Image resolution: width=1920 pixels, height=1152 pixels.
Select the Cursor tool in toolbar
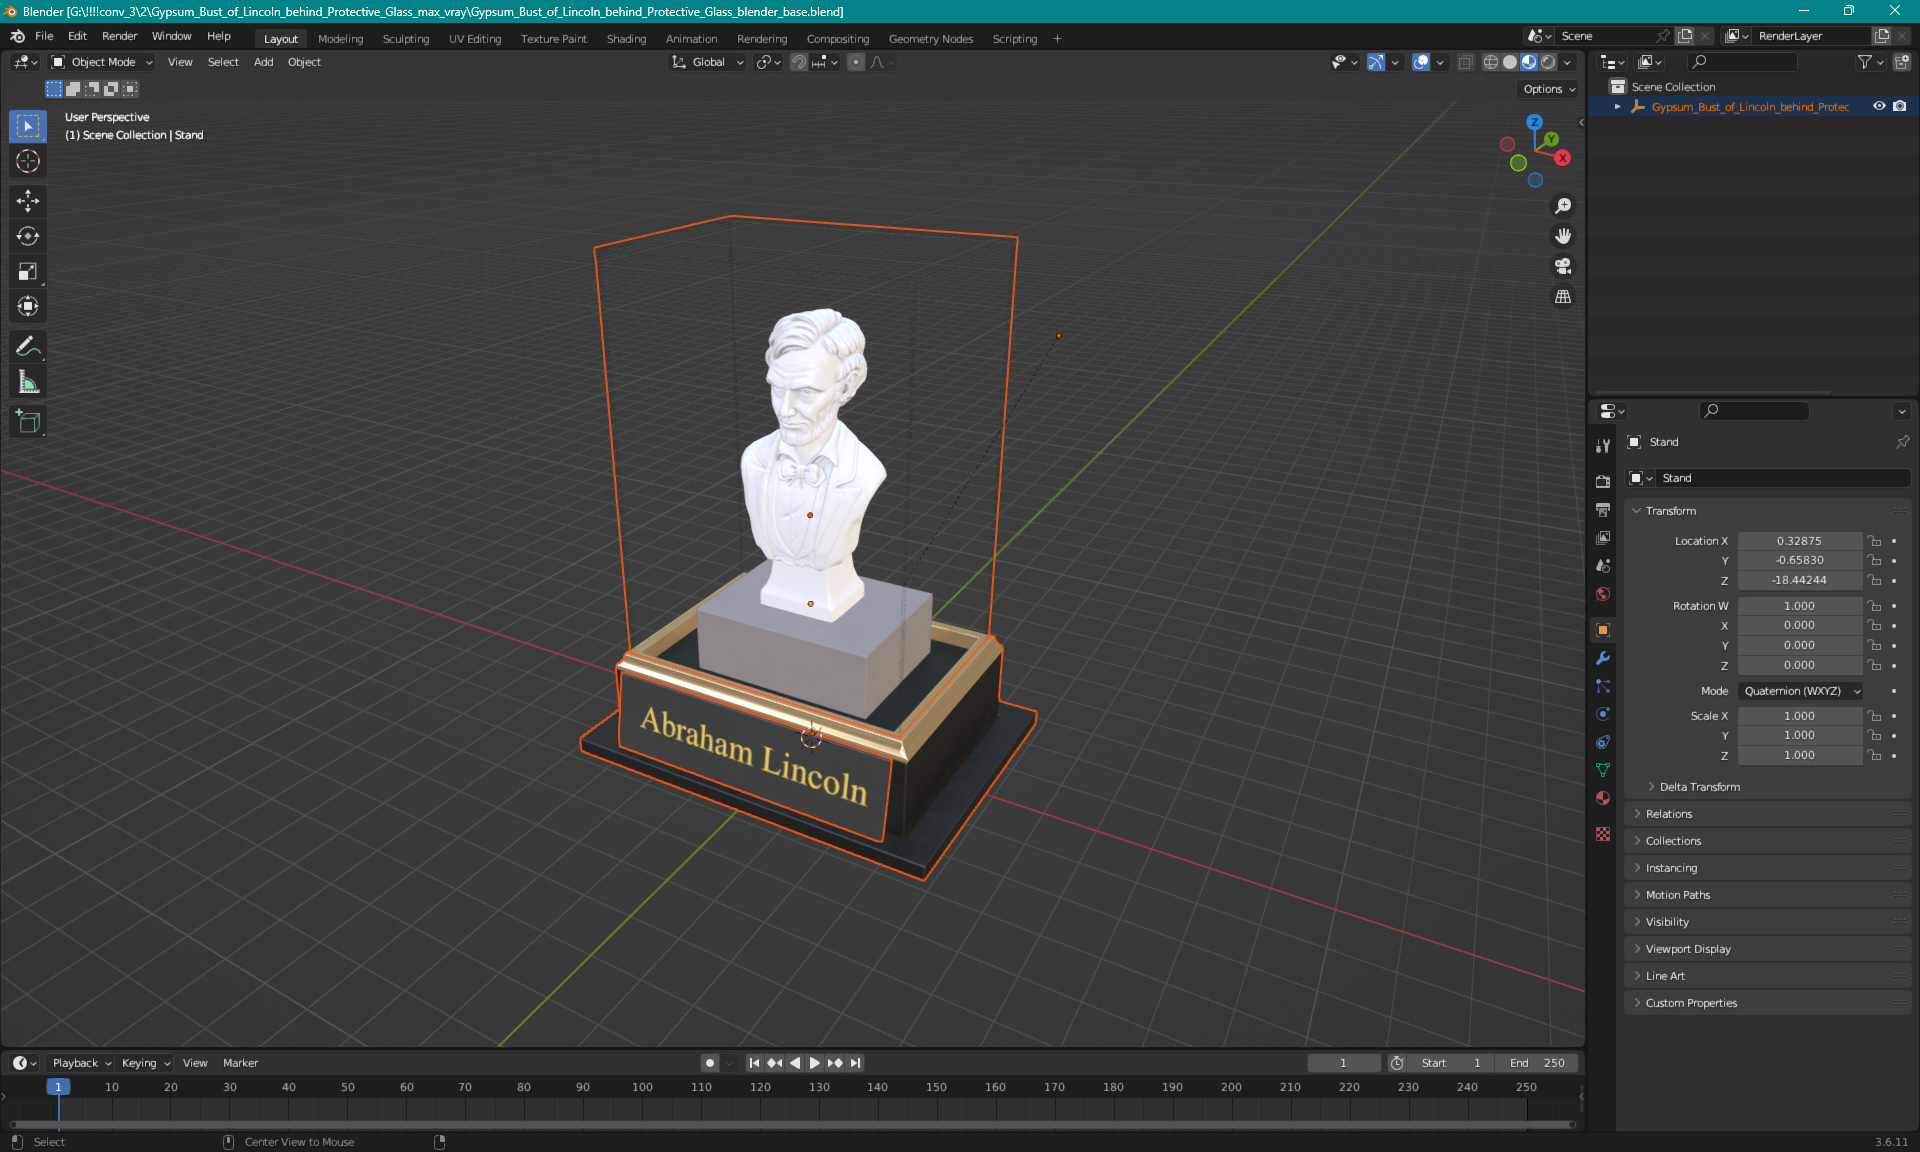click(x=28, y=161)
